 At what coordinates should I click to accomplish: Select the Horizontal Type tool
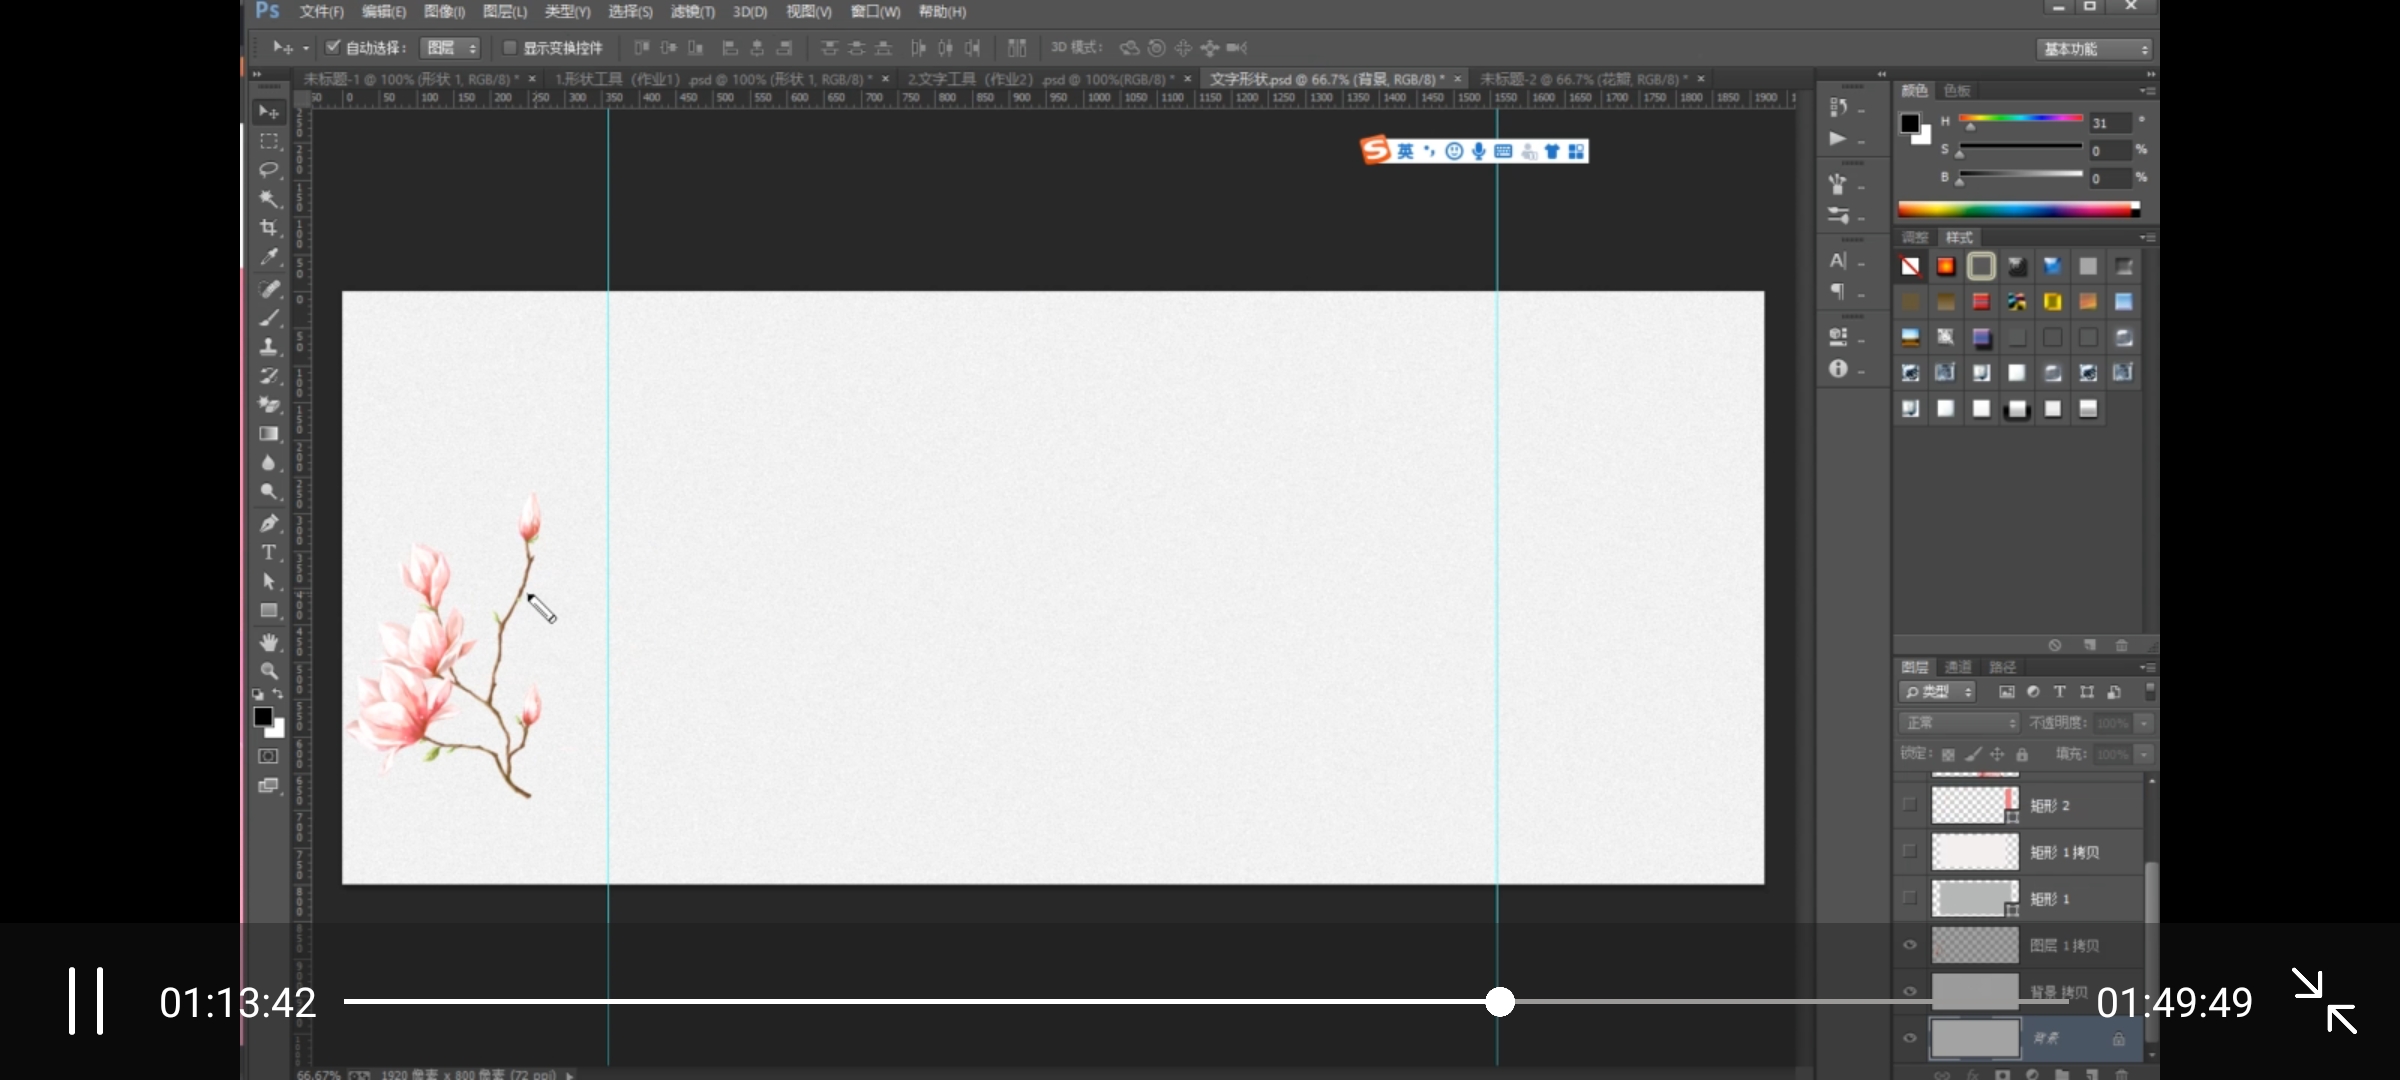click(x=268, y=552)
